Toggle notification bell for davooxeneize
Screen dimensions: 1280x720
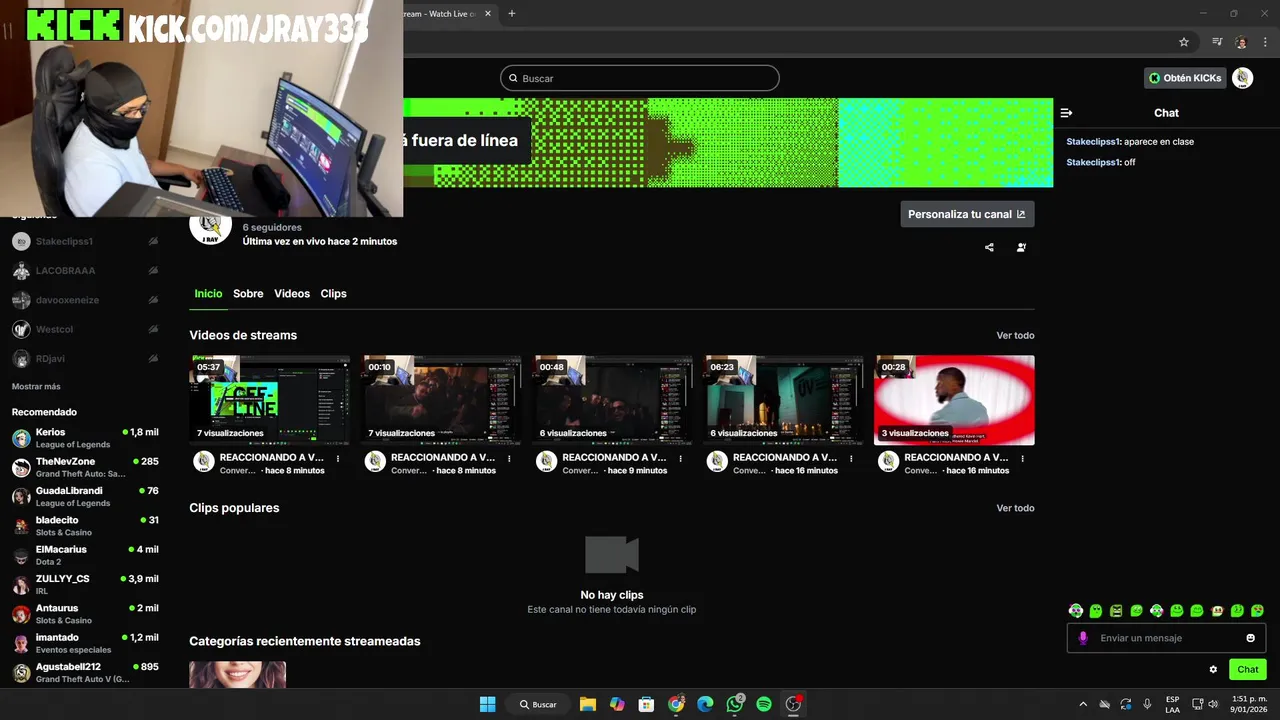pos(153,300)
